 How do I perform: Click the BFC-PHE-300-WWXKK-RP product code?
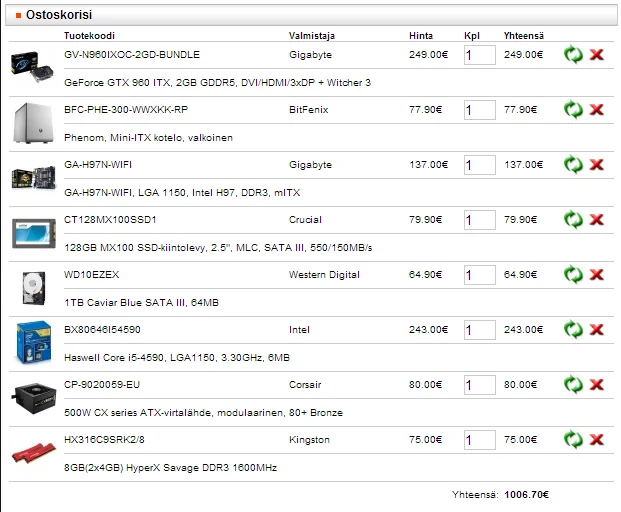(x=126, y=109)
